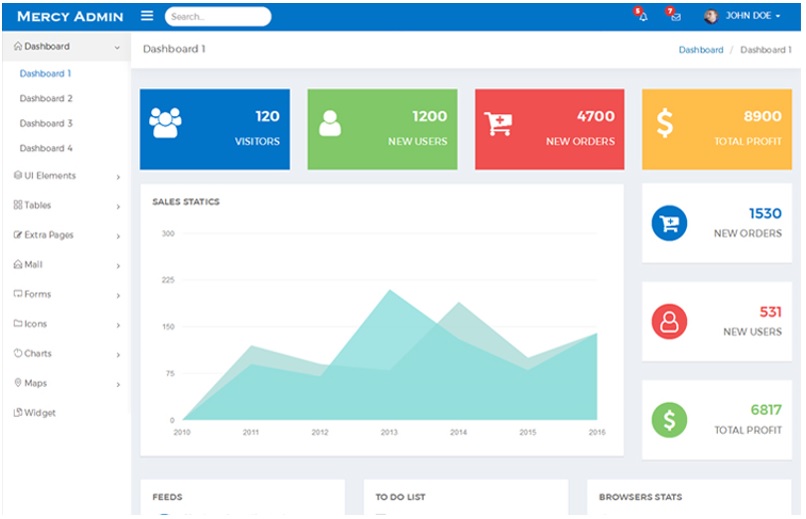
Task: Select Dashboard 4 in the sidebar
Action: (x=46, y=148)
